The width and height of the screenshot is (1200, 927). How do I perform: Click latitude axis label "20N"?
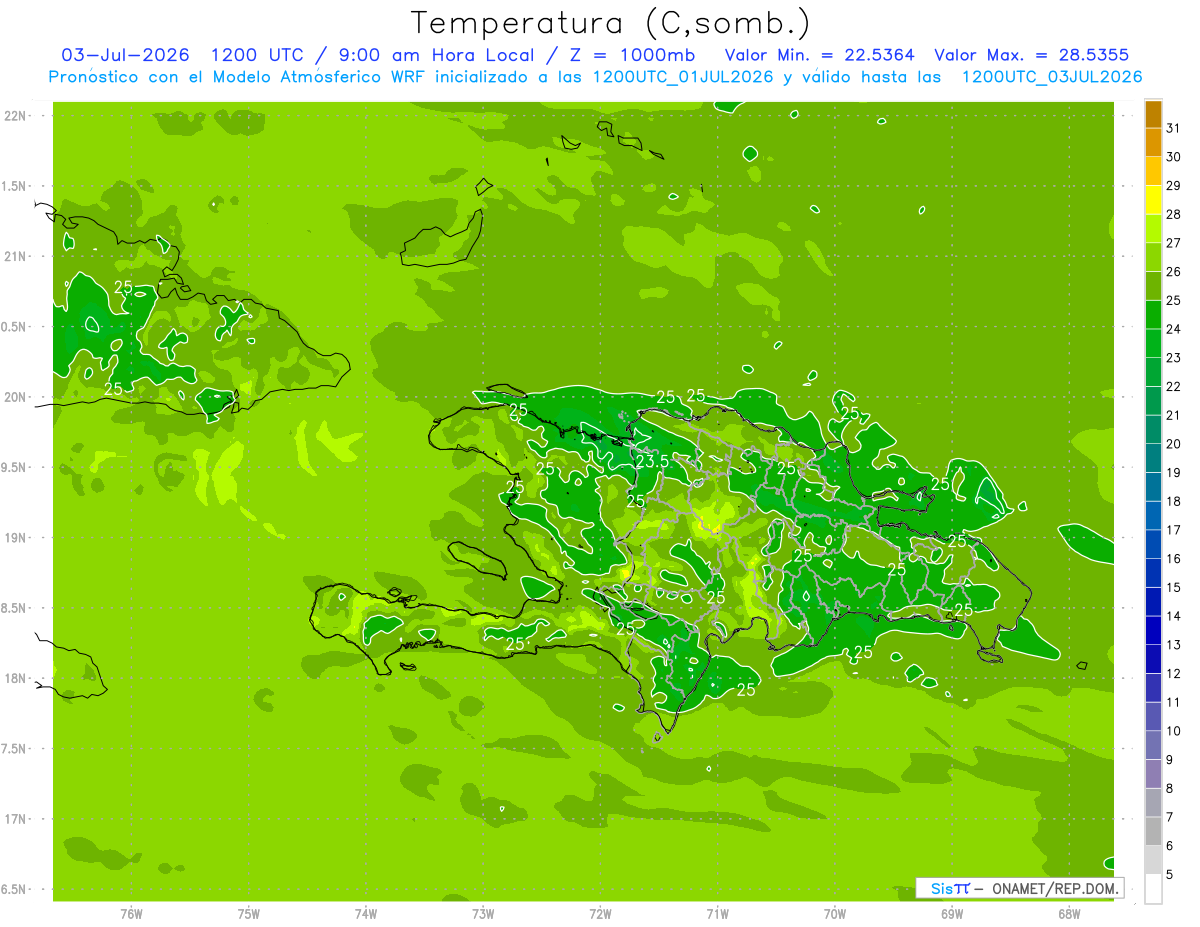[x=15, y=398]
